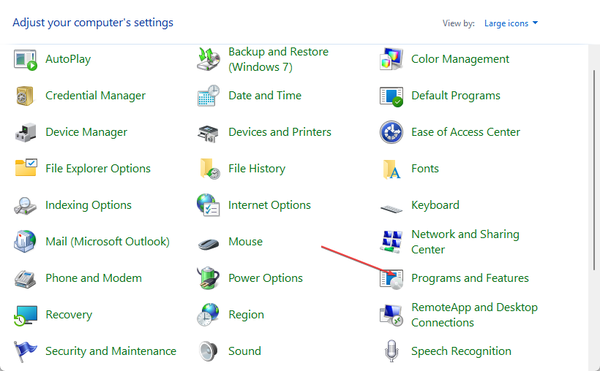Click the Backup and Restore (Windows 7) link
Image resolution: width=600 pixels, height=371 pixels.
tap(278, 59)
